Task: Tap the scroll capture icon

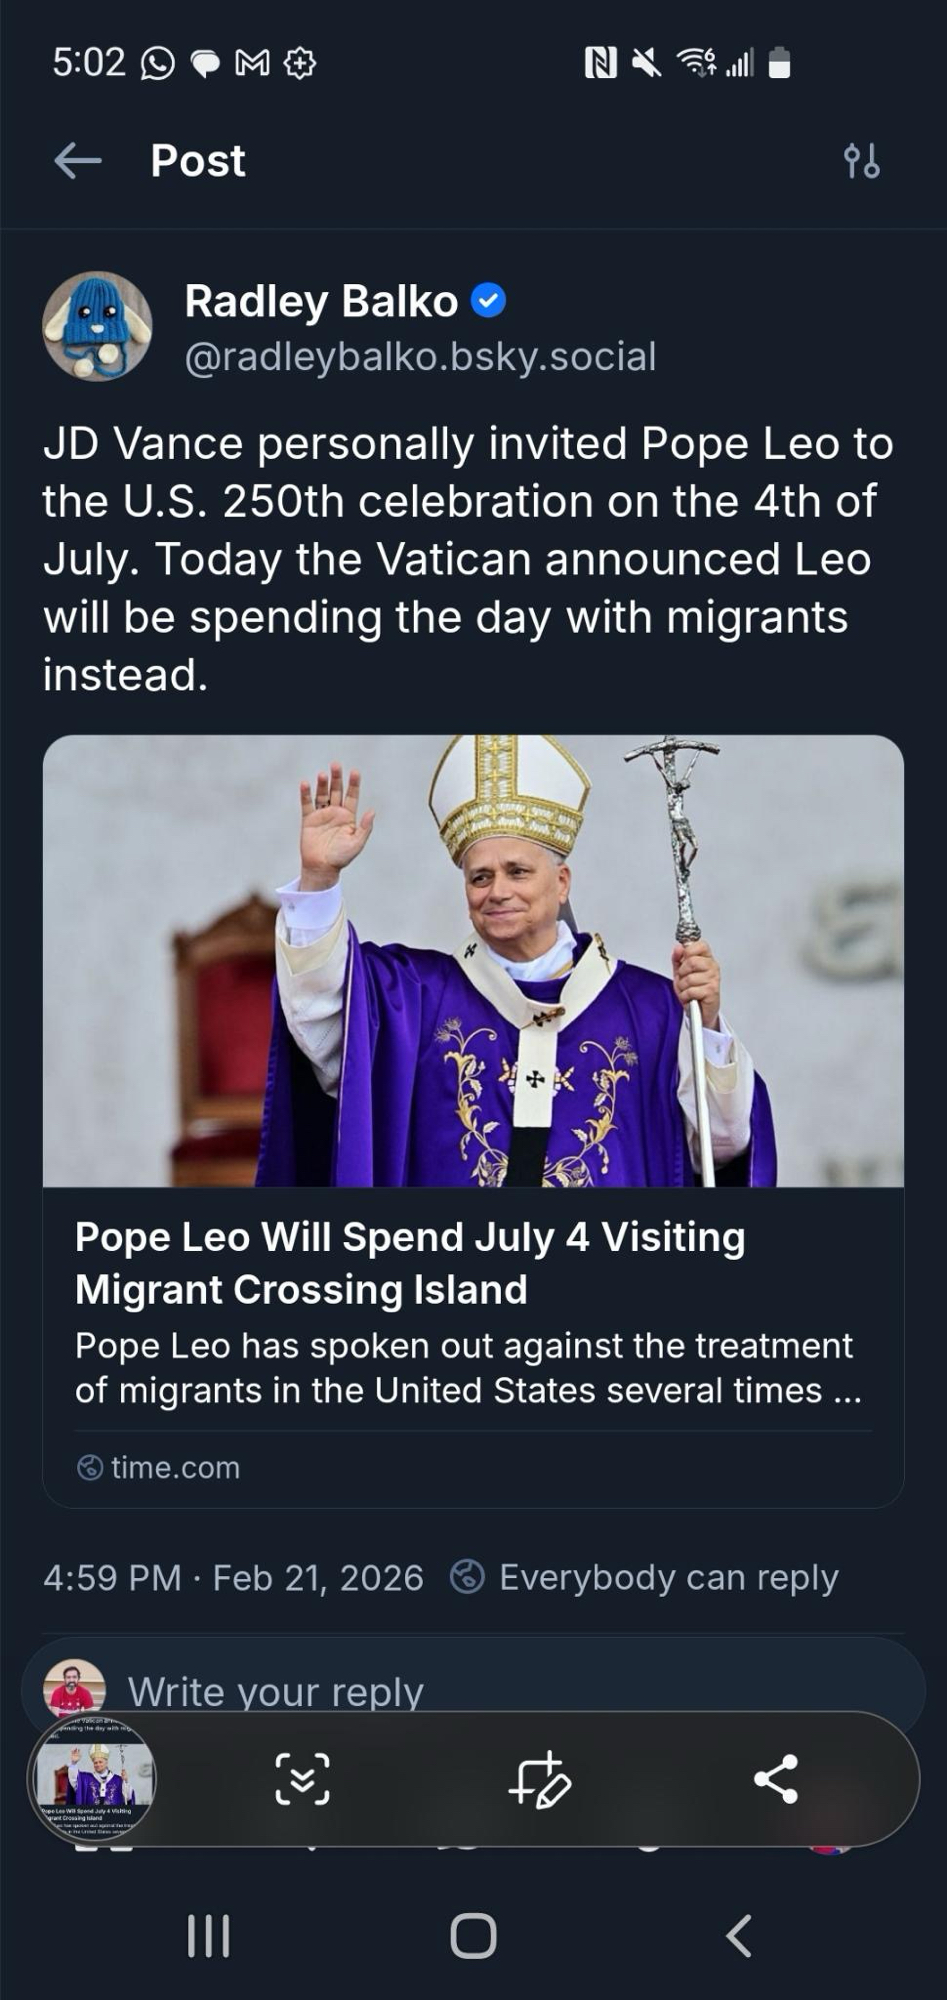Action: (302, 1779)
